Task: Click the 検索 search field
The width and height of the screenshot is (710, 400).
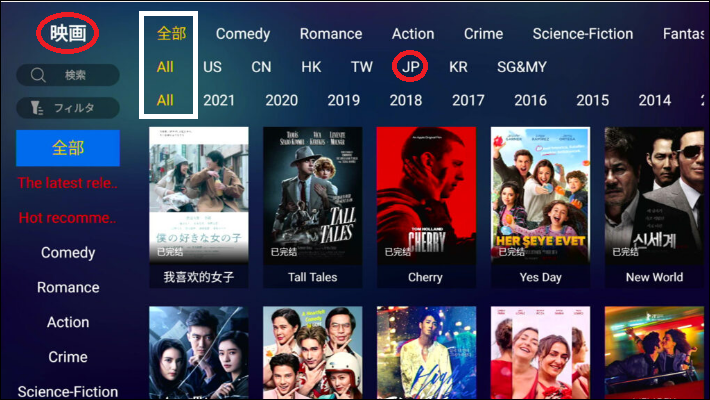Action: 68,75
